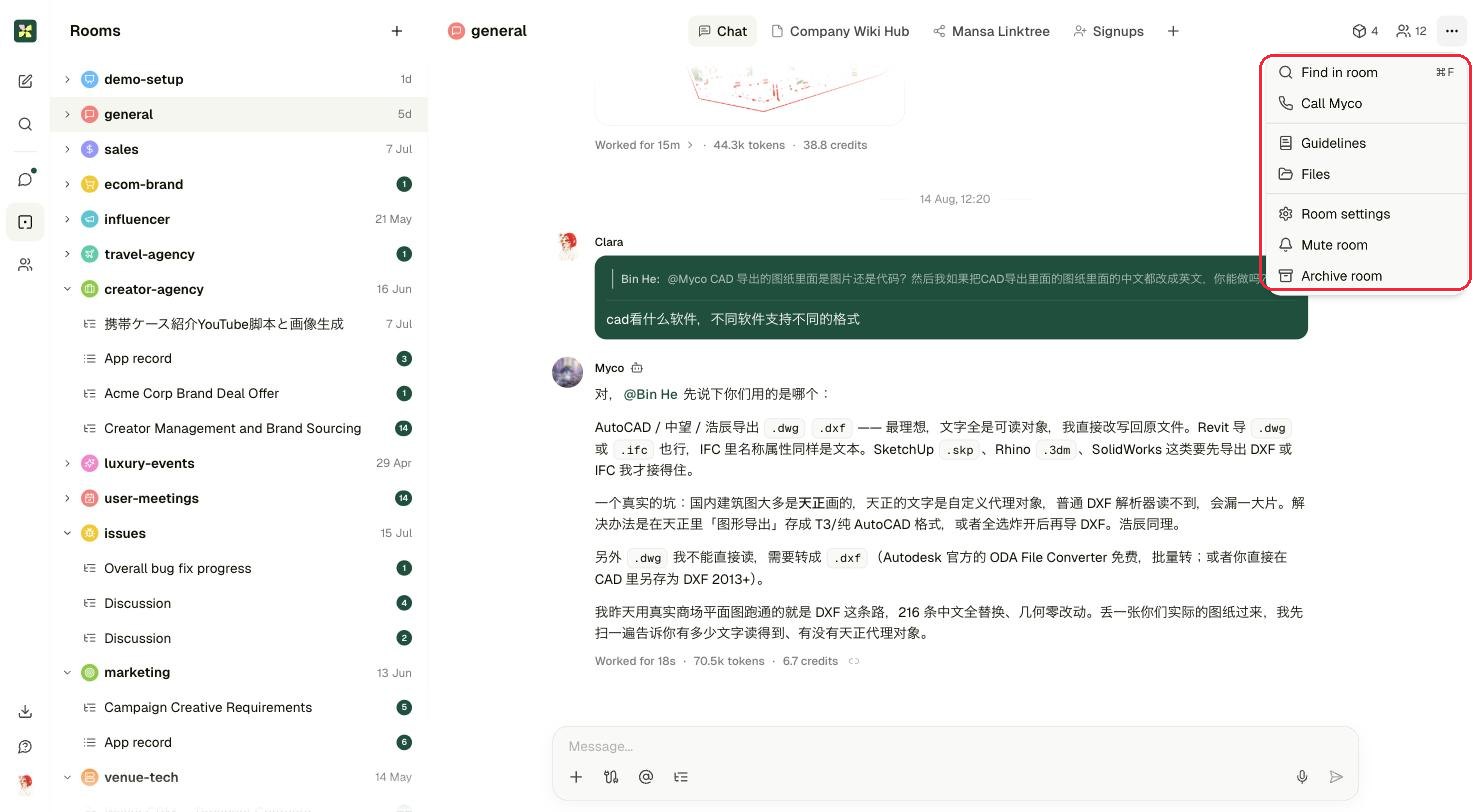Open the cube icon showing 4
Image resolution: width=1483 pixels, height=812 pixels.
pos(1365,31)
